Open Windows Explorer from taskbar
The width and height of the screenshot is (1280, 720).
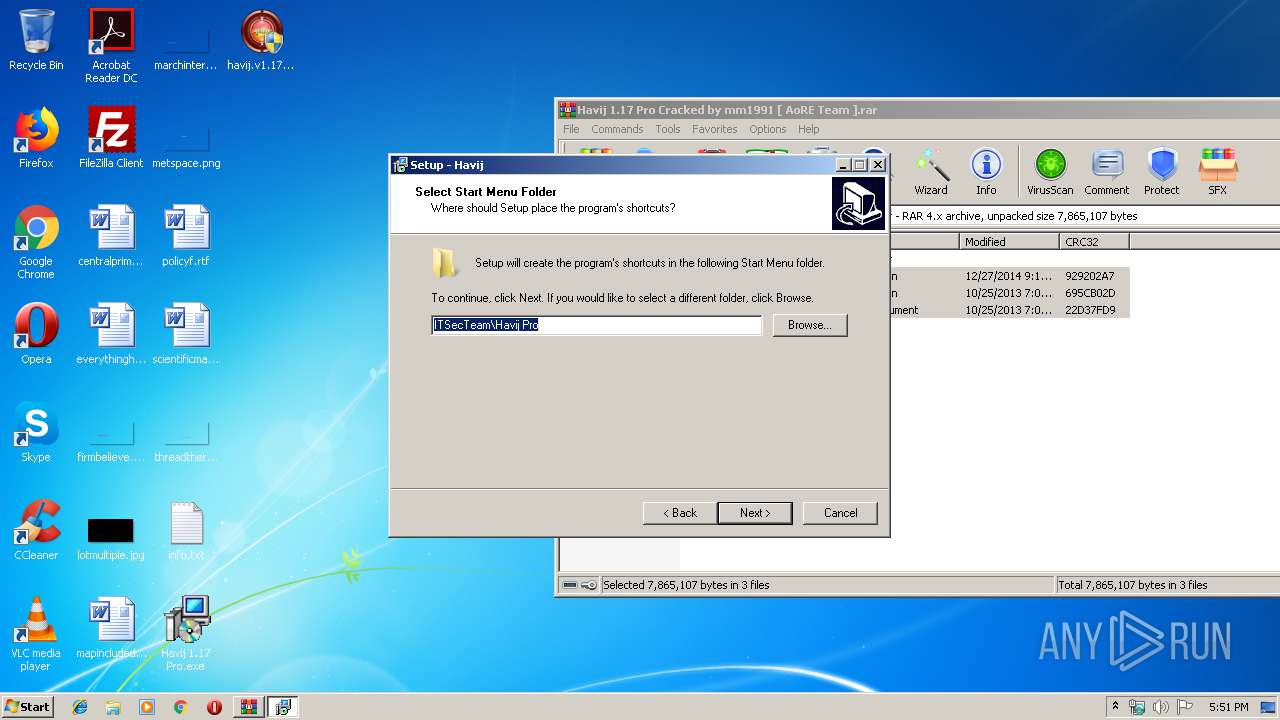pos(113,707)
